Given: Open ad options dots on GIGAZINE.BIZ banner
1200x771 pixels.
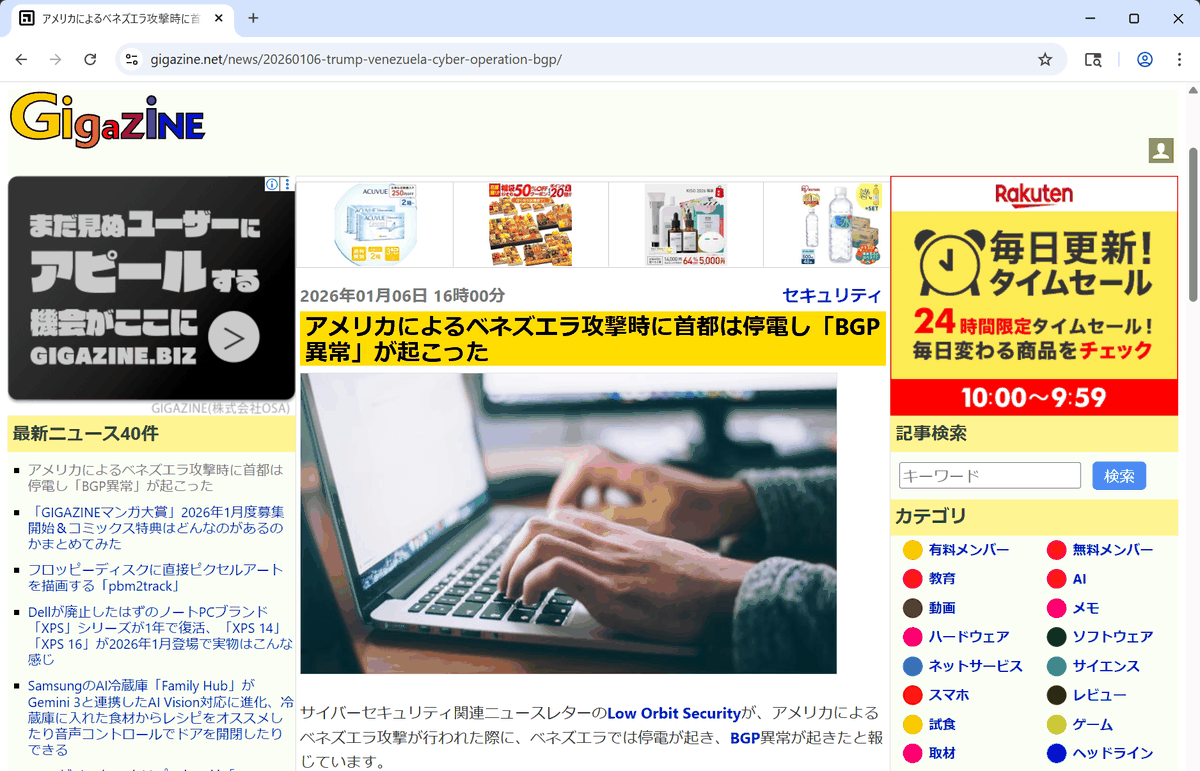Looking at the screenshot, I should (288, 184).
